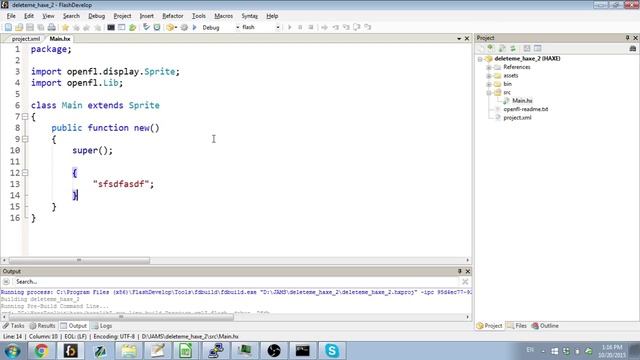This screenshot has width=640, height=360.
Task: Select openfl-readme.txt in the project tree
Action: coord(526,109)
